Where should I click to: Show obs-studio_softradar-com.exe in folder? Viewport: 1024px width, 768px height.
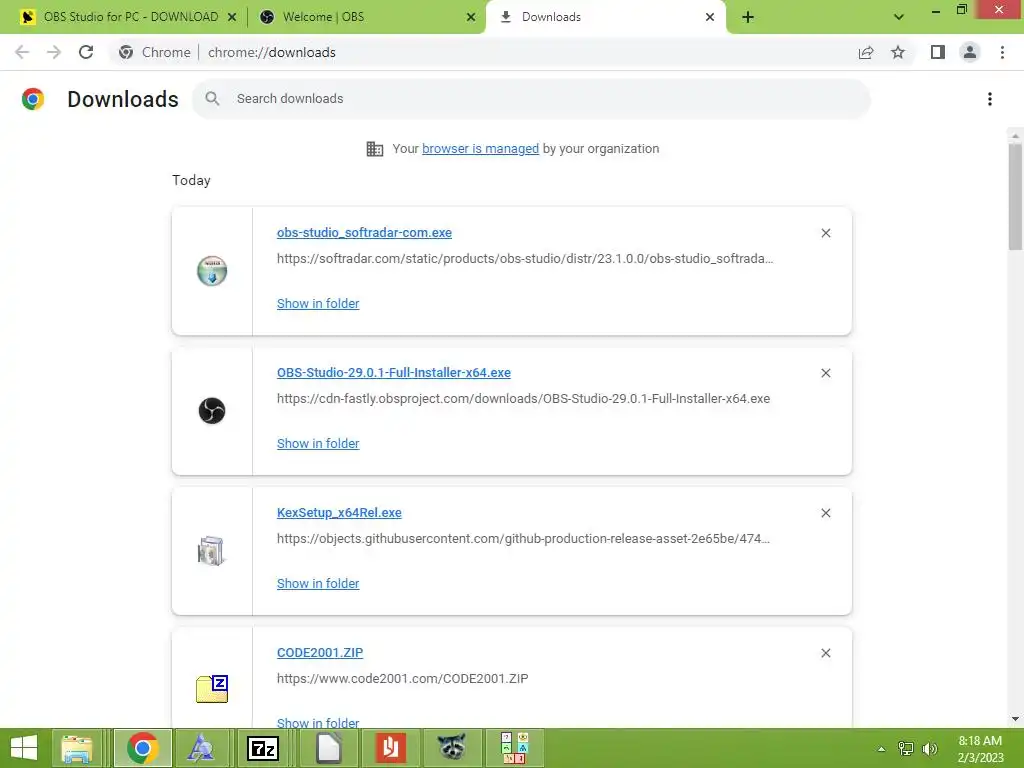coord(318,304)
